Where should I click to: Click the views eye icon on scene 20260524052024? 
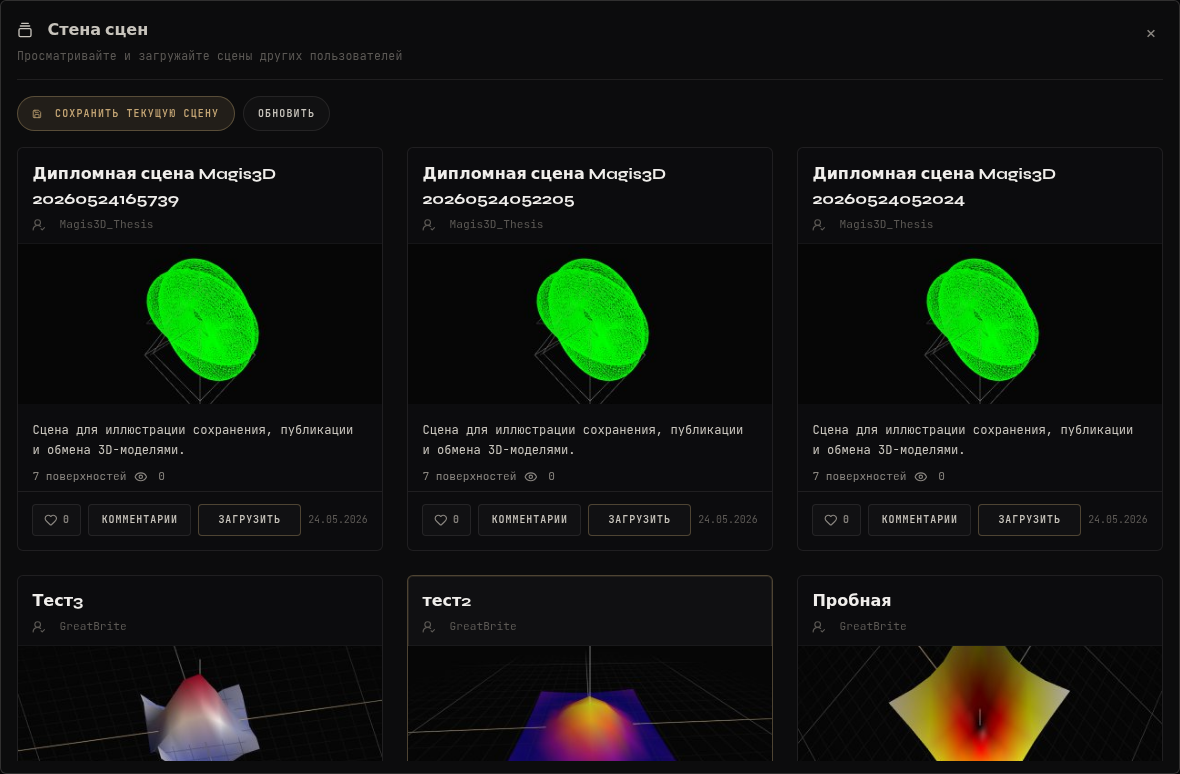click(920, 477)
